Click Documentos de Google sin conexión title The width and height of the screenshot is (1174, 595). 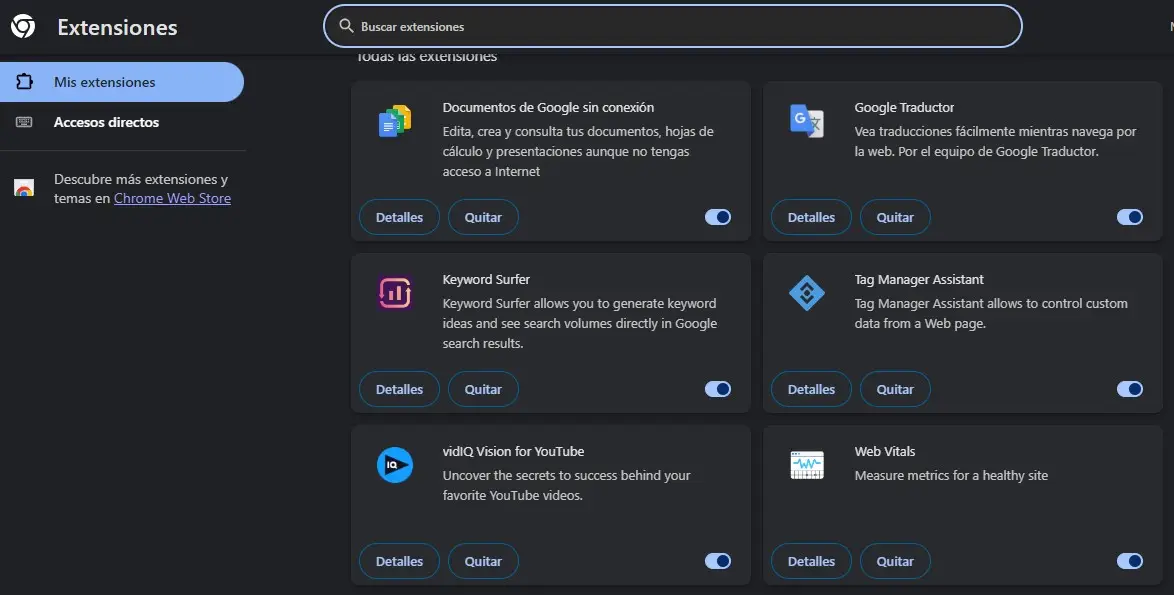pyautogui.click(x=548, y=107)
